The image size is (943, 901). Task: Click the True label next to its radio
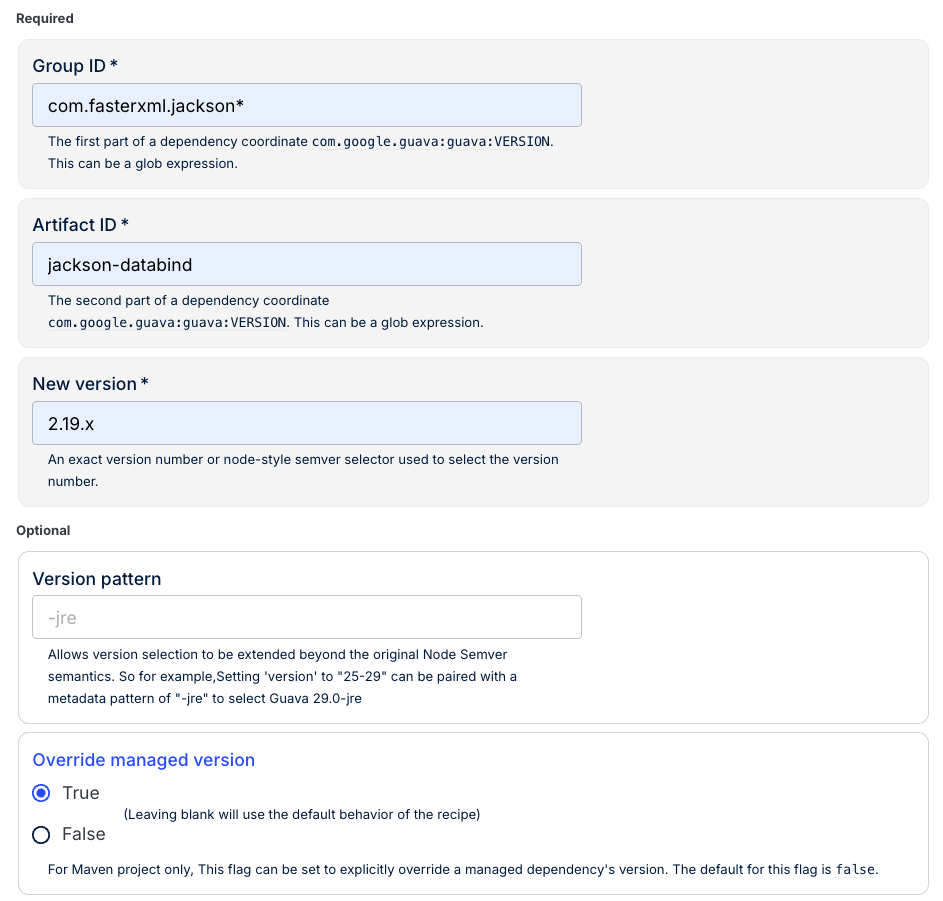(x=78, y=793)
